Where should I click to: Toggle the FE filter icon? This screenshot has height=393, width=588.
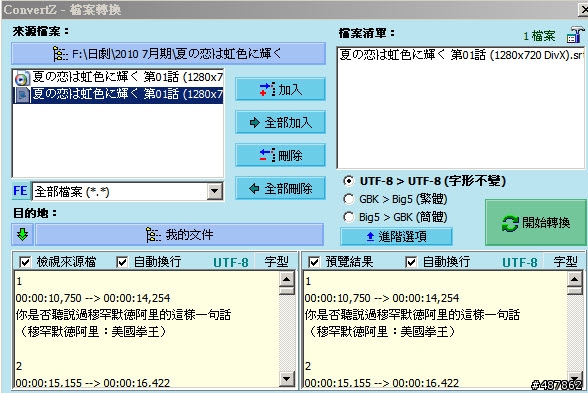(x=20, y=191)
